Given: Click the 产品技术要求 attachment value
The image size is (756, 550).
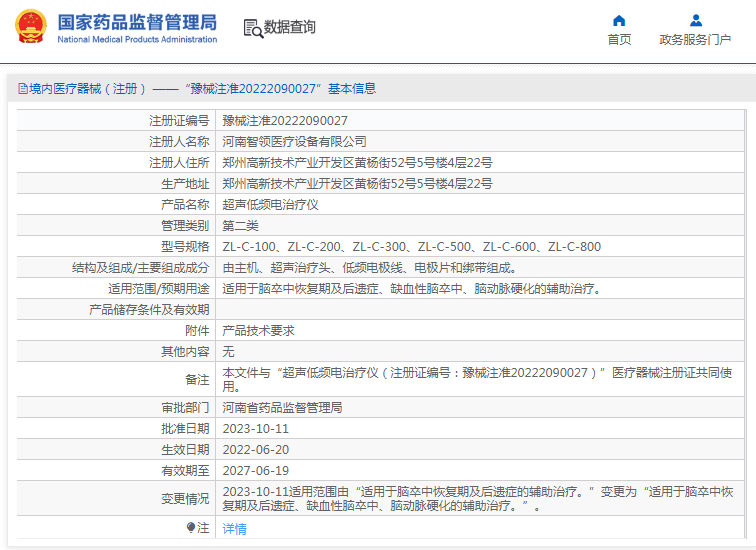Looking at the screenshot, I should [258, 331].
